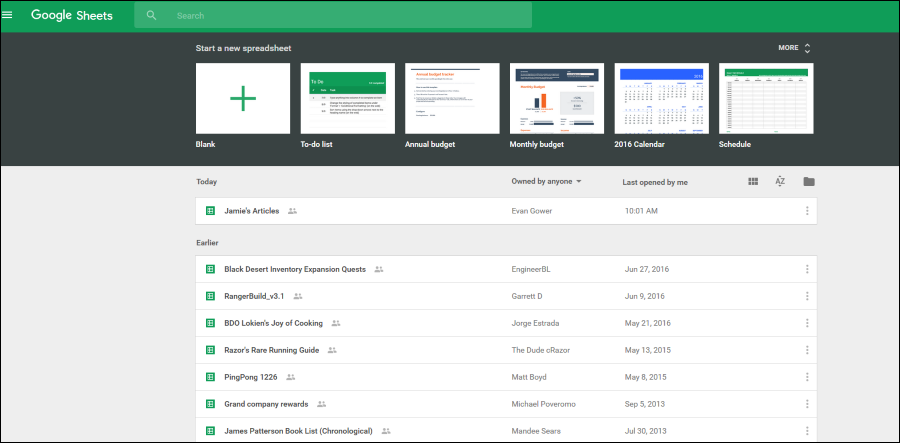
Task: Click shared icon next to BDO Lokien's Joy
Action: point(336,323)
